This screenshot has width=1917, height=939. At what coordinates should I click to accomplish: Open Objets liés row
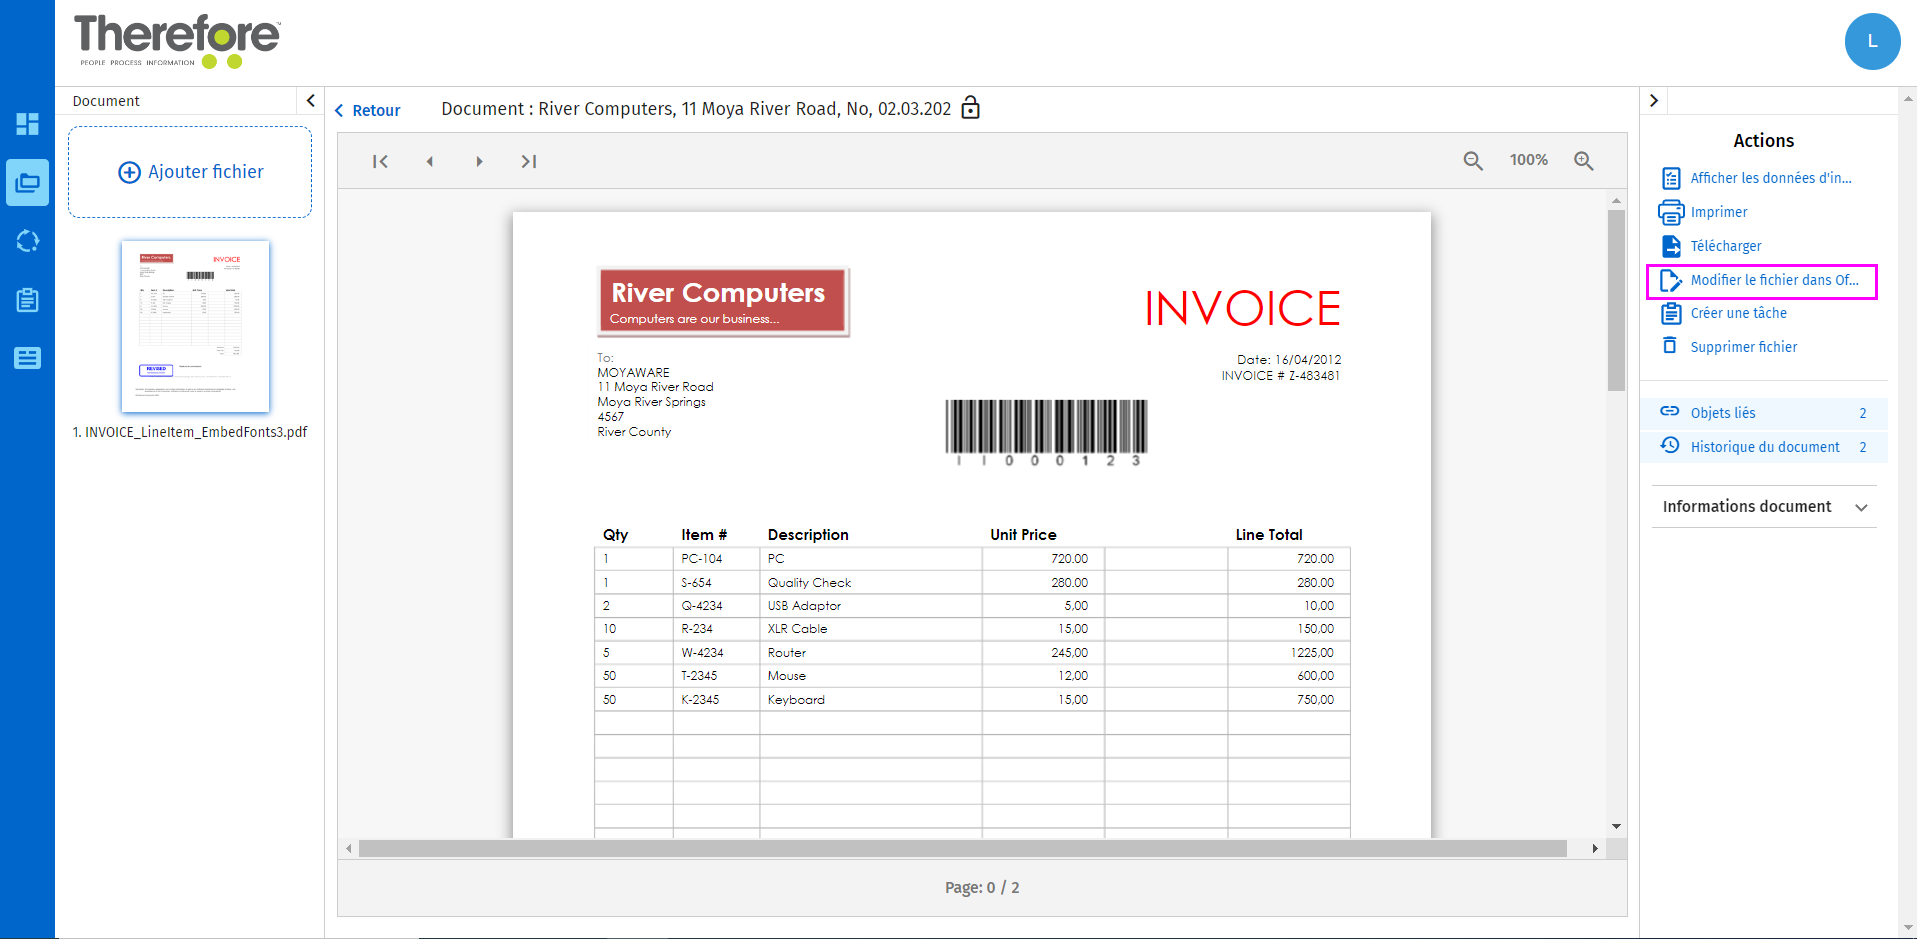[x=1764, y=413]
